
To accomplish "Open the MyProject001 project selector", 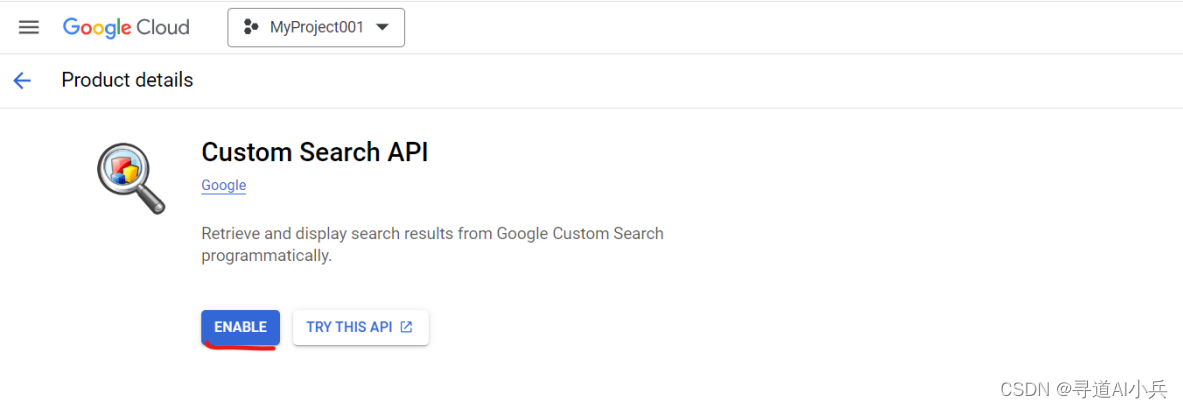I will coord(316,28).
